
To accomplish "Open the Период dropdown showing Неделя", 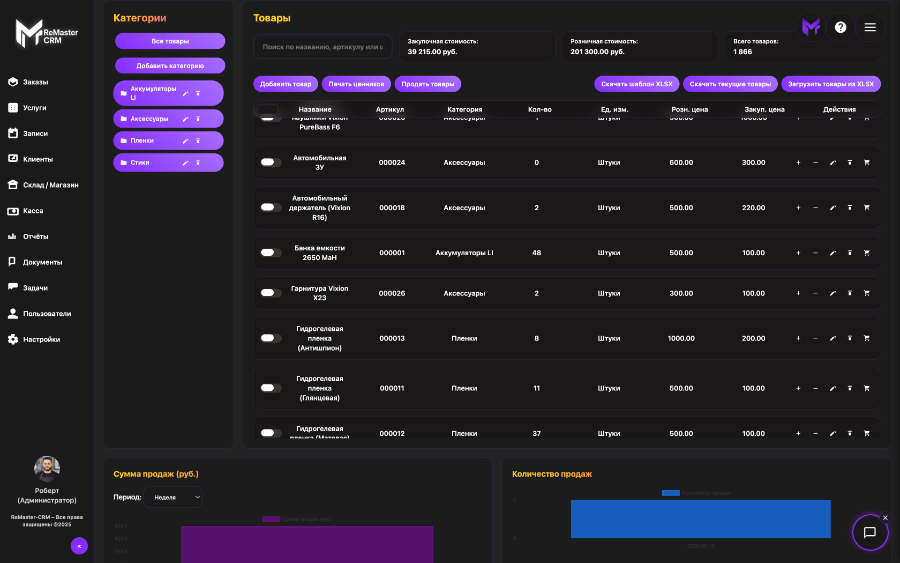I will [173, 496].
